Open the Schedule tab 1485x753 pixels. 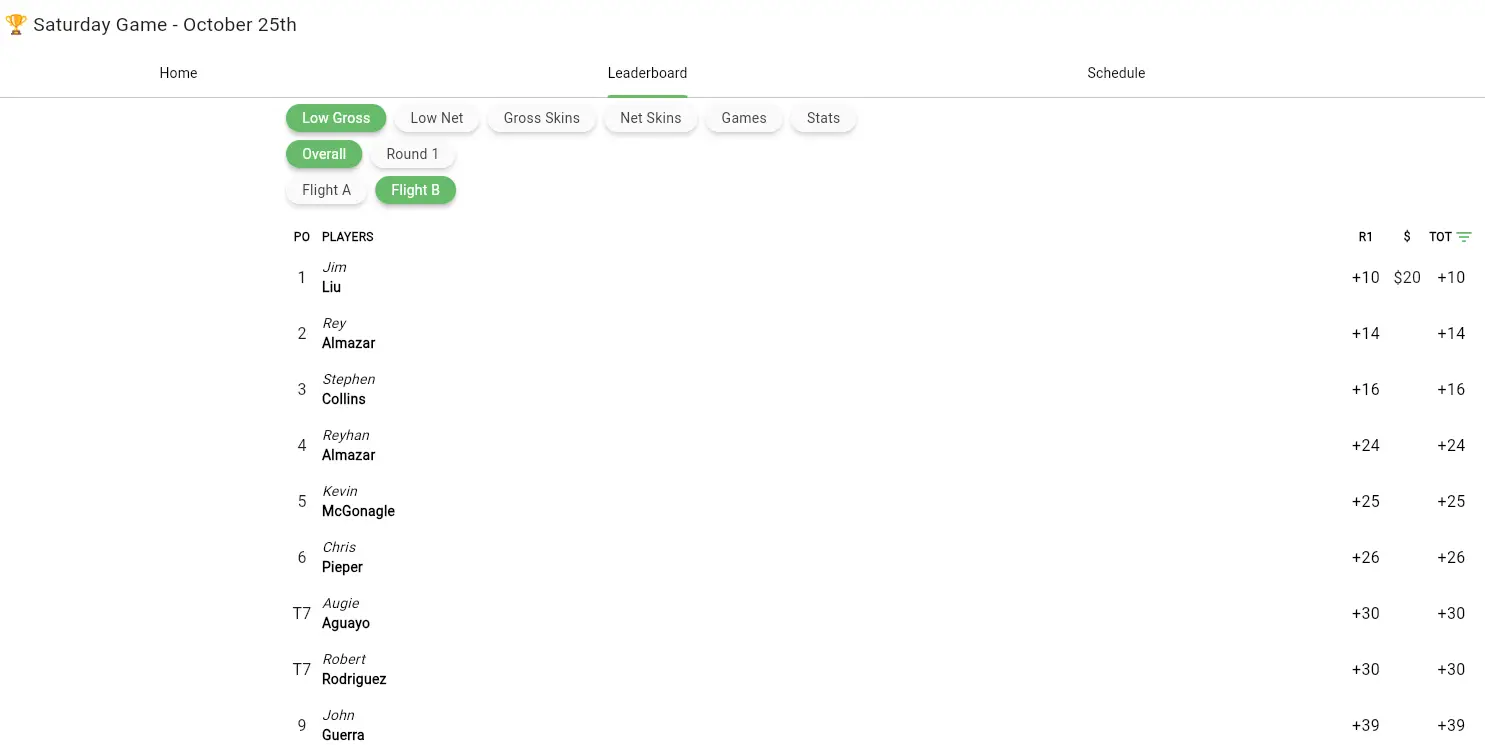tap(1116, 73)
